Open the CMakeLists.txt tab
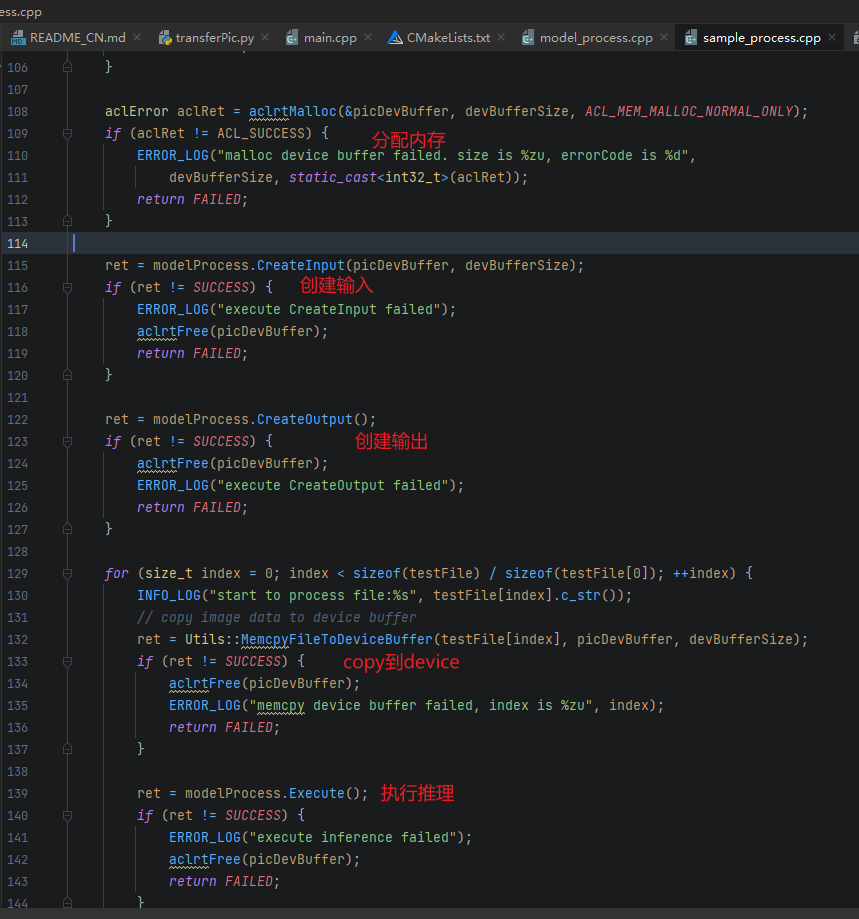The image size is (859, 919). click(448, 38)
